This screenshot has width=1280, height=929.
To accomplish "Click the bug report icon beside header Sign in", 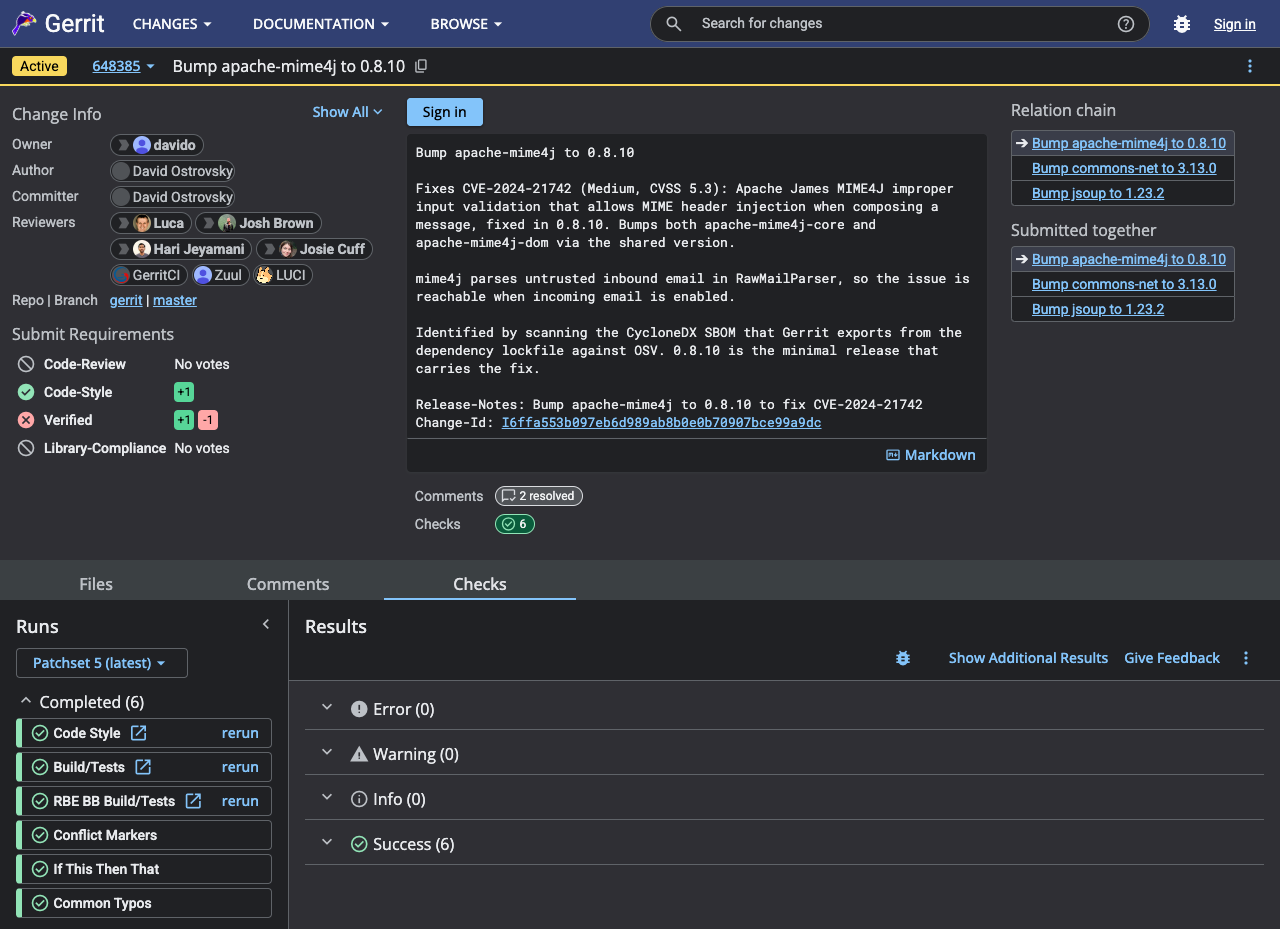I will (1182, 24).
